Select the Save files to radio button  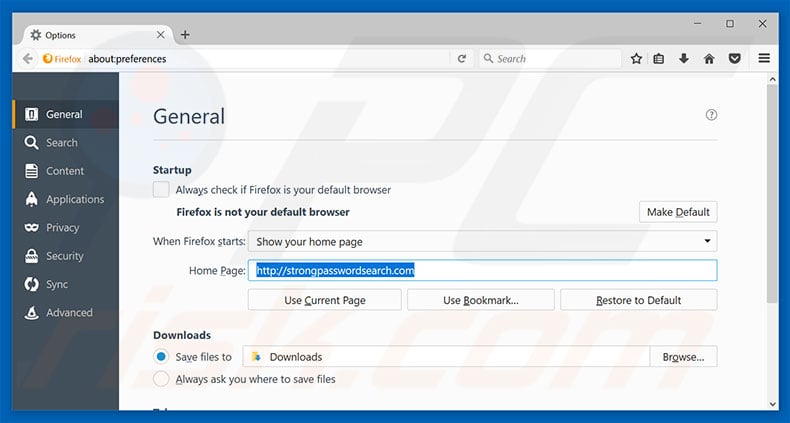pos(161,357)
